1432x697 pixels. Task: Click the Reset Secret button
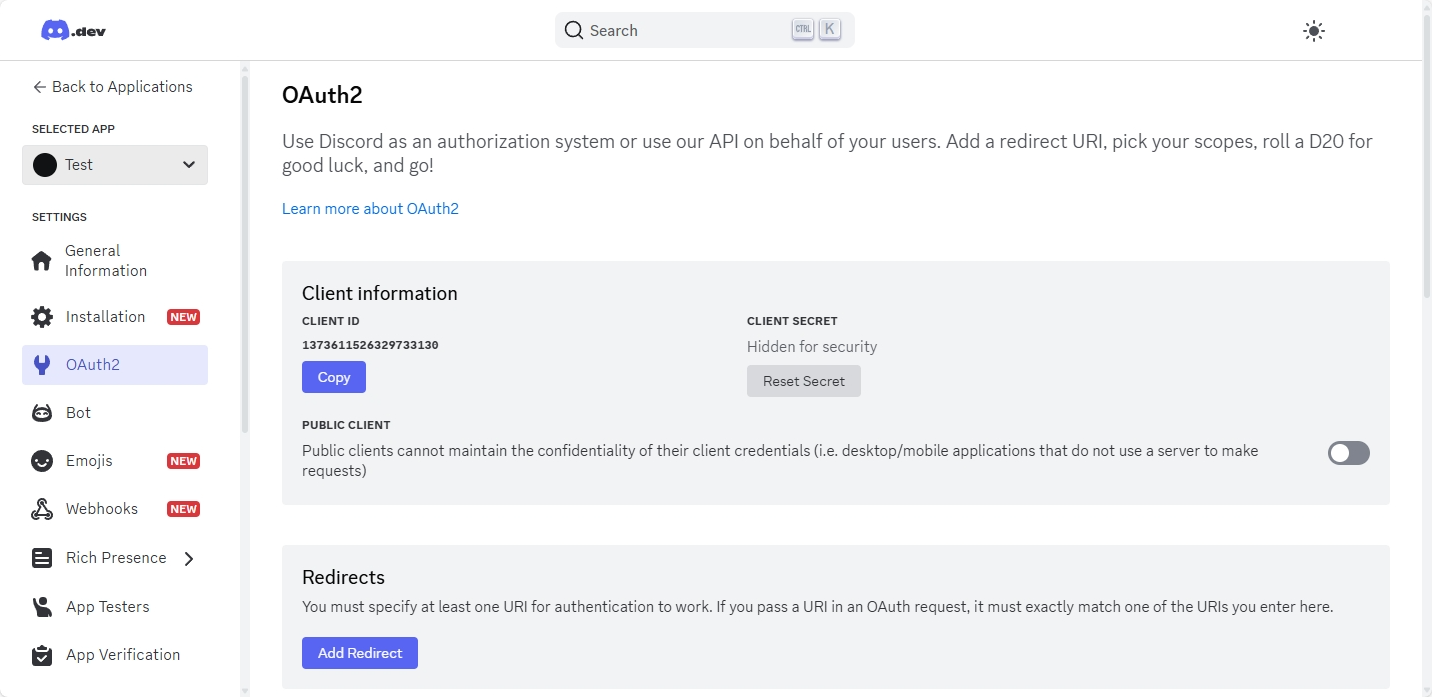point(804,381)
